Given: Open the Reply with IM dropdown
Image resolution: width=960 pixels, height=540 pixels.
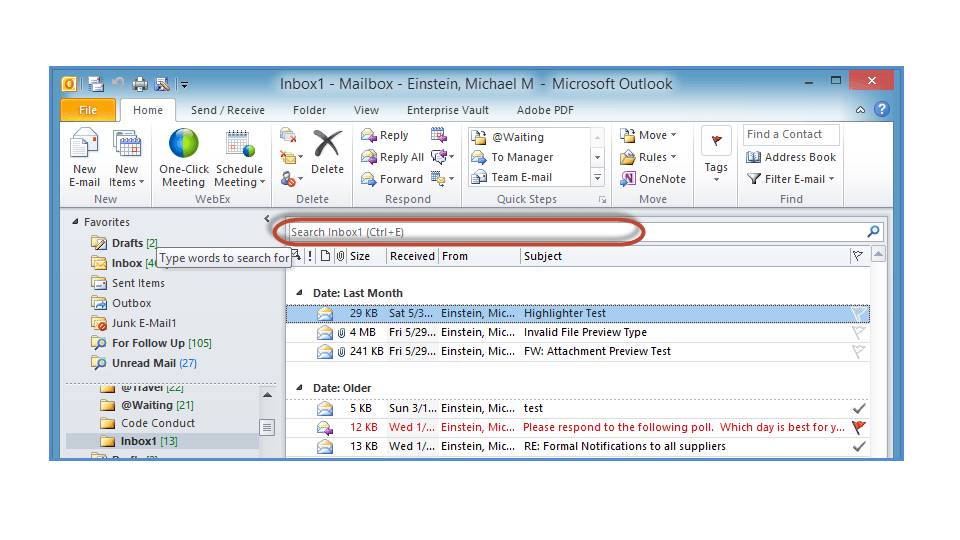Looking at the screenshot, I should click(x=442, y=157).
